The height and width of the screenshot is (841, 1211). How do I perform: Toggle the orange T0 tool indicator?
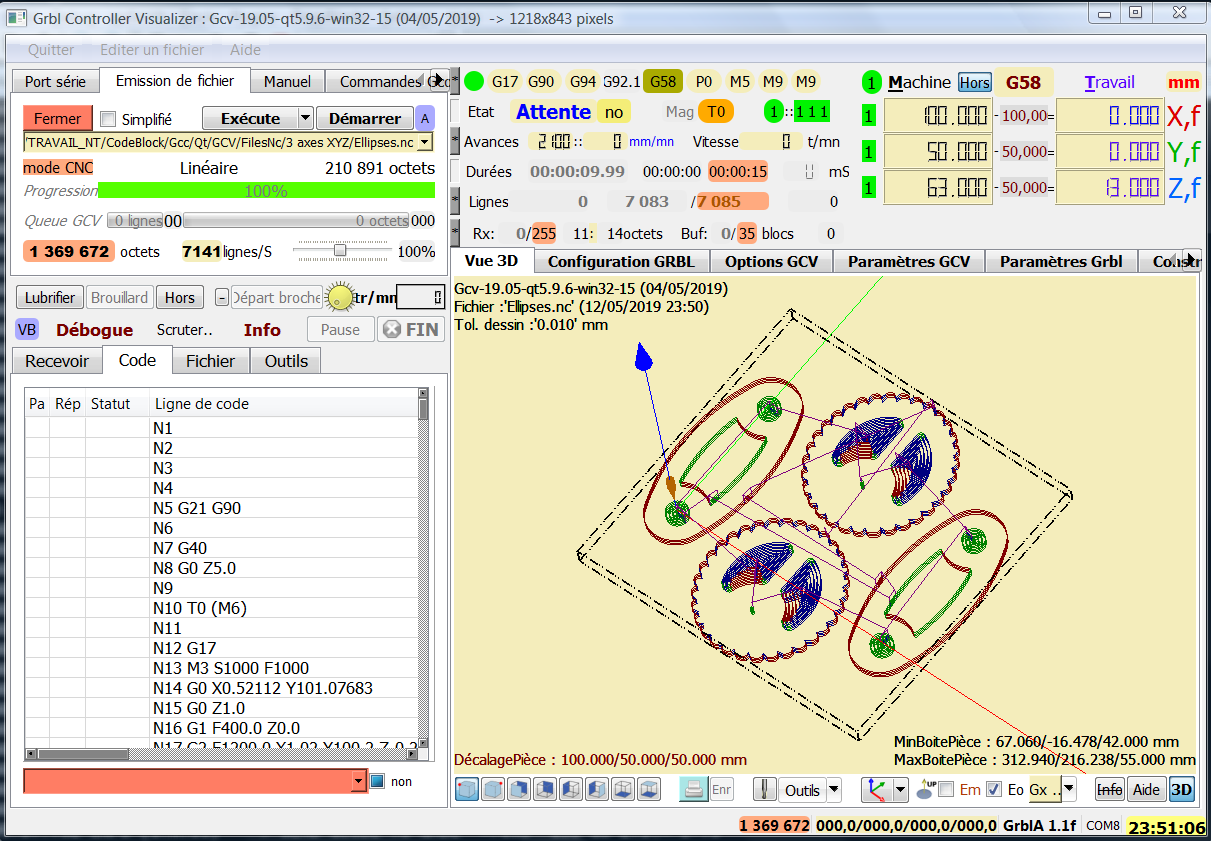click(716, 112)
